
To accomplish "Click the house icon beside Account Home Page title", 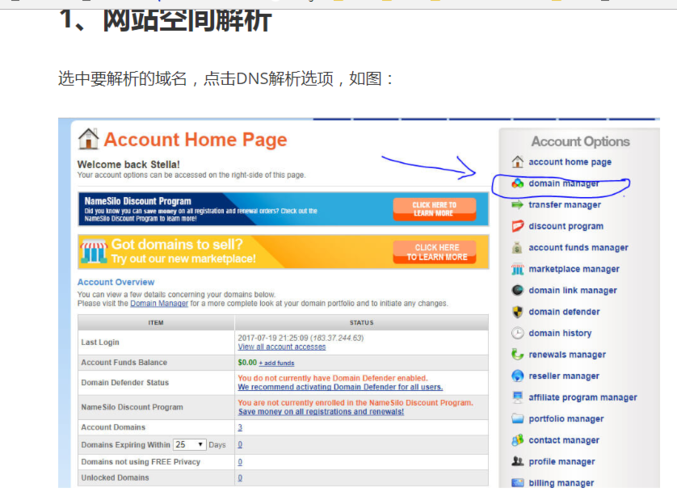I will pos(89,139).
